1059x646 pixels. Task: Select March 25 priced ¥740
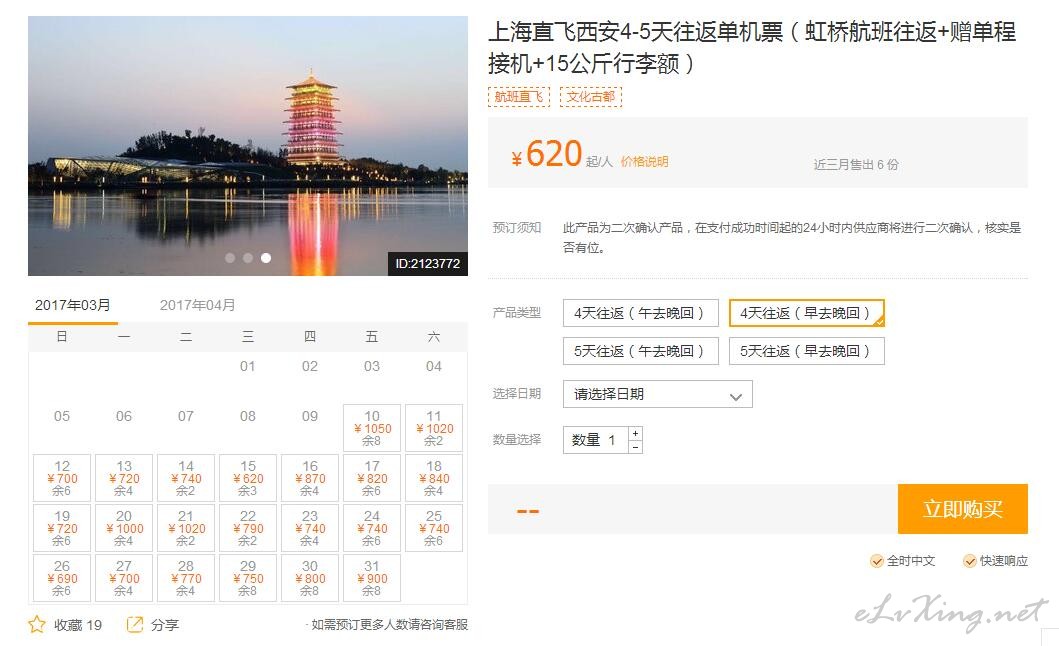(x=434, y=528)
